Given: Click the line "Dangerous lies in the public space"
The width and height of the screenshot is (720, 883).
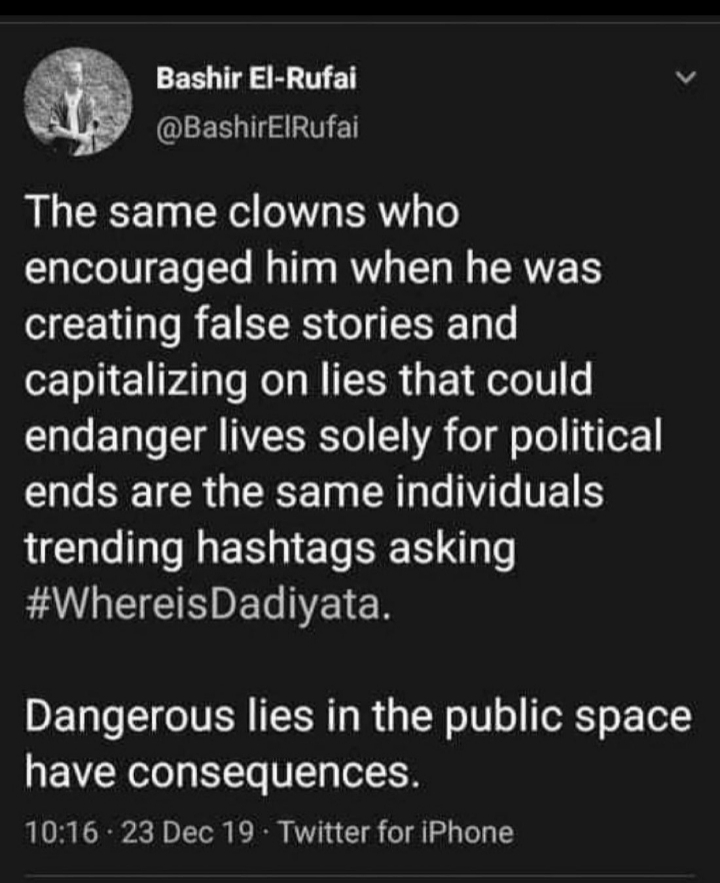Looking at the screenshot, I should pyautogui.click(x=358, y=717).
